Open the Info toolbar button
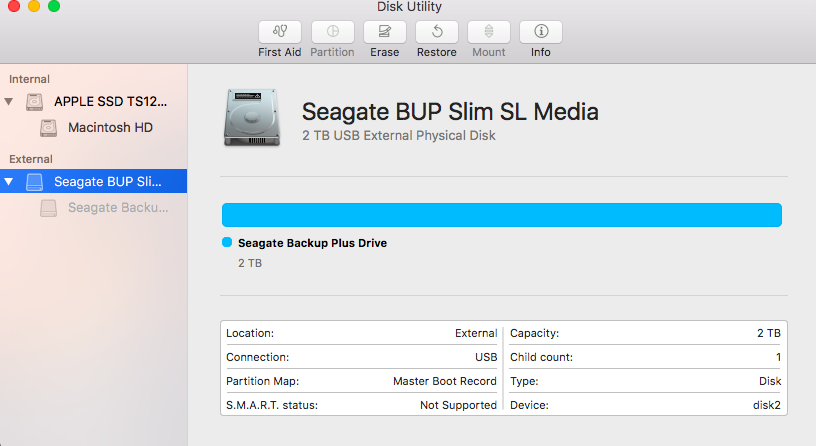Viewport: 816px width, 446px height. (x=541, y=32)
